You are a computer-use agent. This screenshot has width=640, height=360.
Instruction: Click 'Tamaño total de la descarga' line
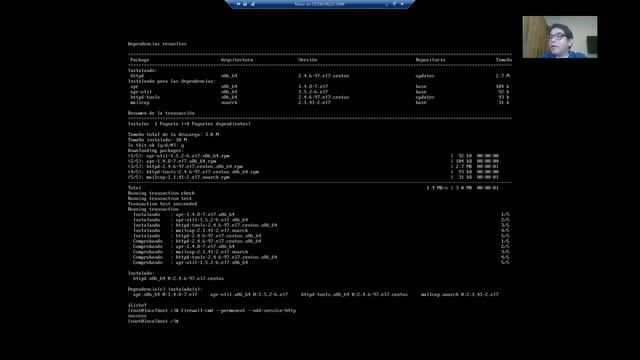[173, 134]
